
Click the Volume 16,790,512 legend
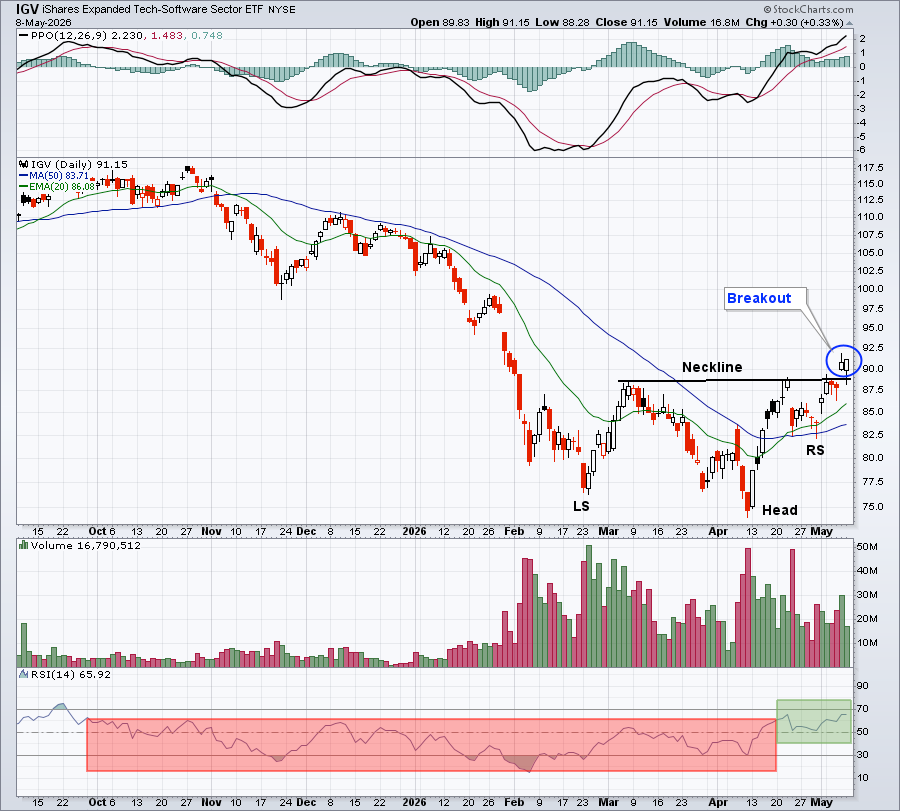coord(86,545)
